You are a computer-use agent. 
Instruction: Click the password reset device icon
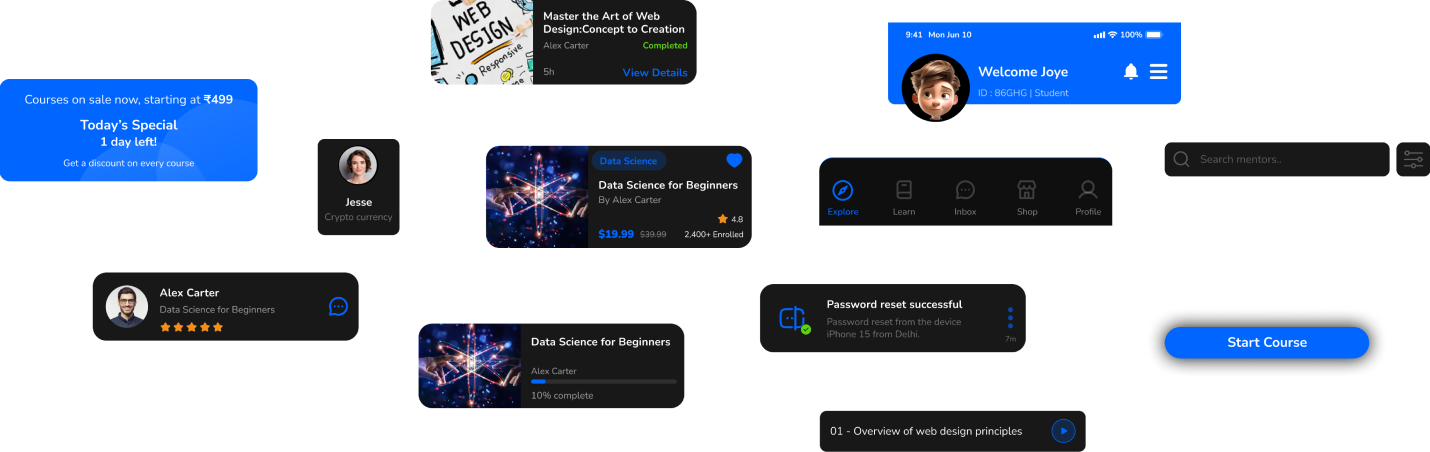point(794,319)
